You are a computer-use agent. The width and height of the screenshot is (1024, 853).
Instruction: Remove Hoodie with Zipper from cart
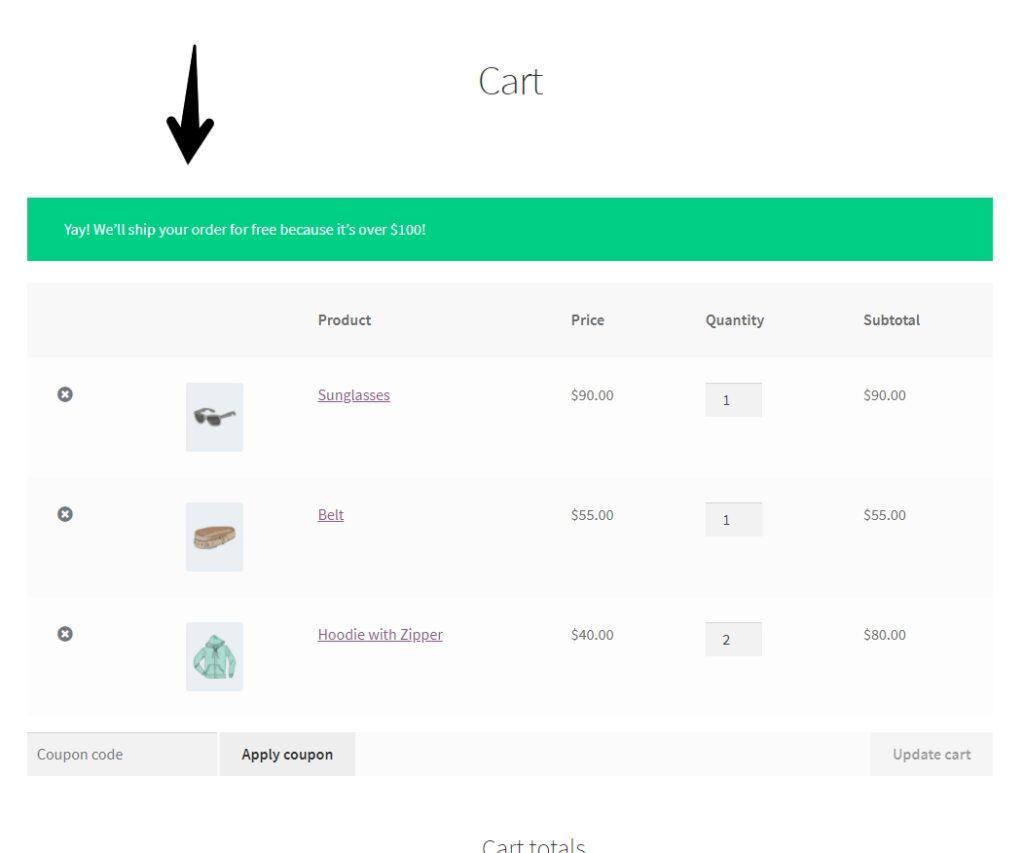coord(65,634)
